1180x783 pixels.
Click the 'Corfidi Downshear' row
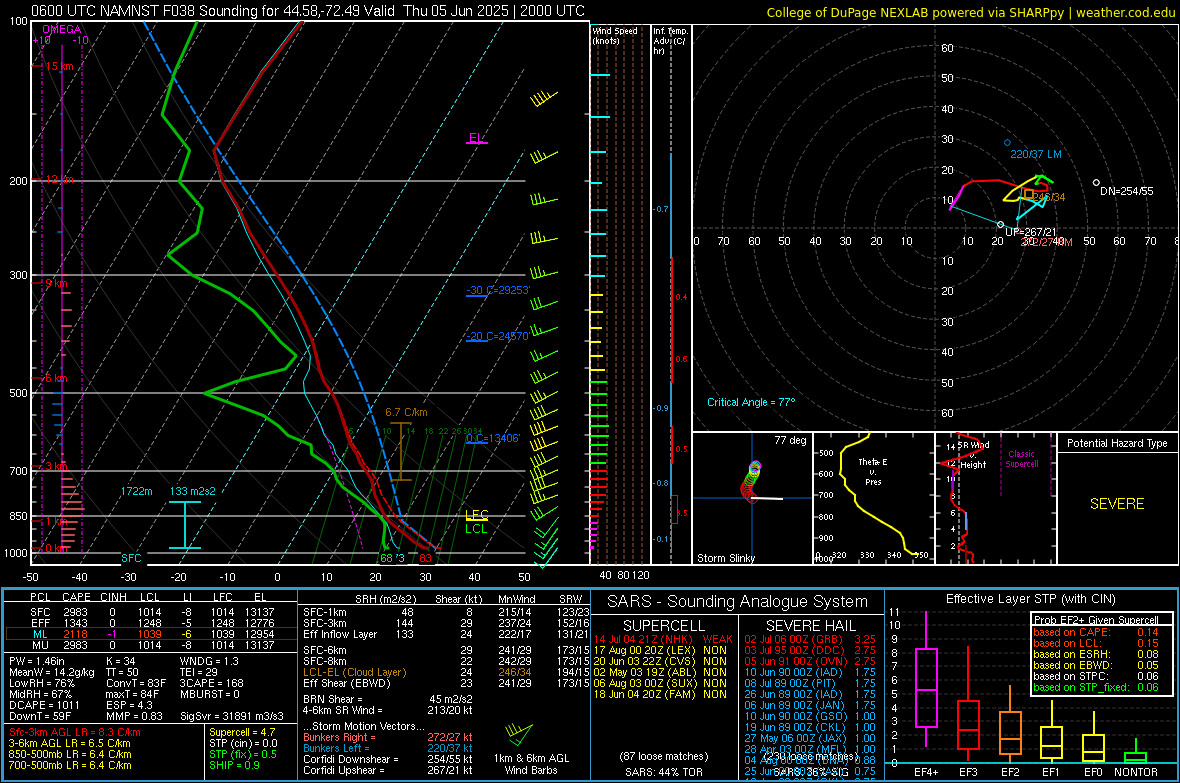tap(388, 759)
